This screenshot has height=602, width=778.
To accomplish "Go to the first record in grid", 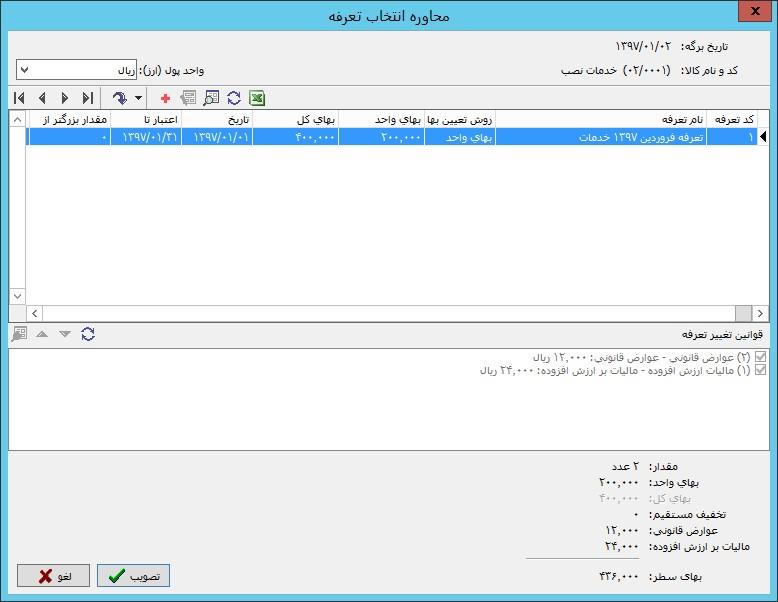I will tap(19, 98).
